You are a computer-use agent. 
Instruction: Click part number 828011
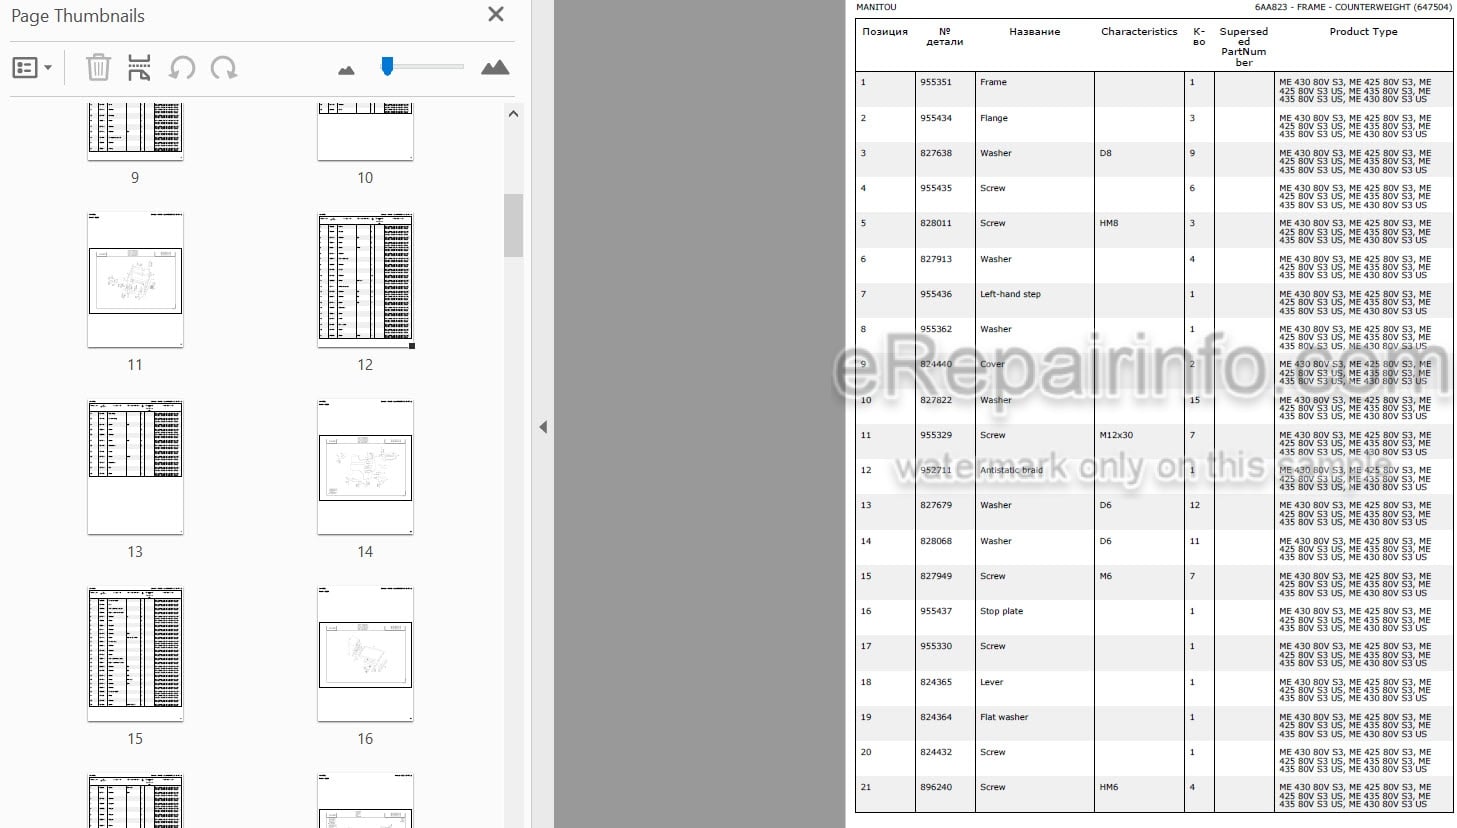936,223
